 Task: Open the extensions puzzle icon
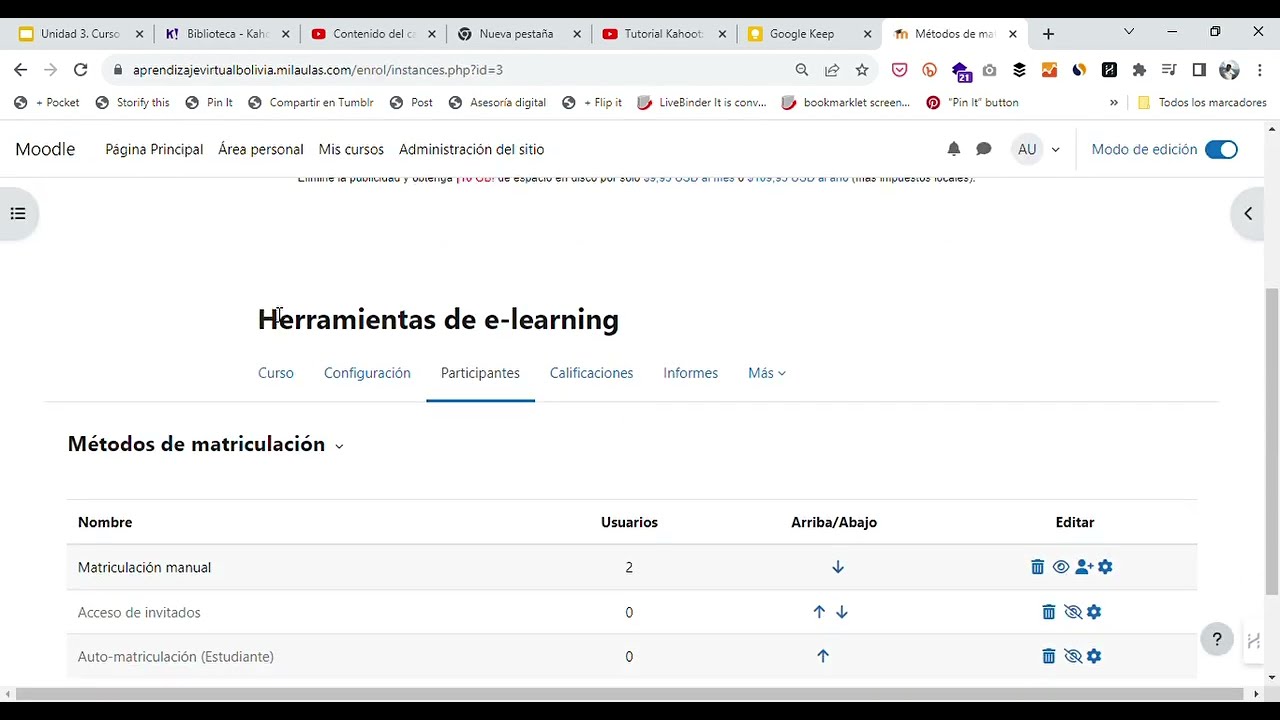pos(1139,70)
